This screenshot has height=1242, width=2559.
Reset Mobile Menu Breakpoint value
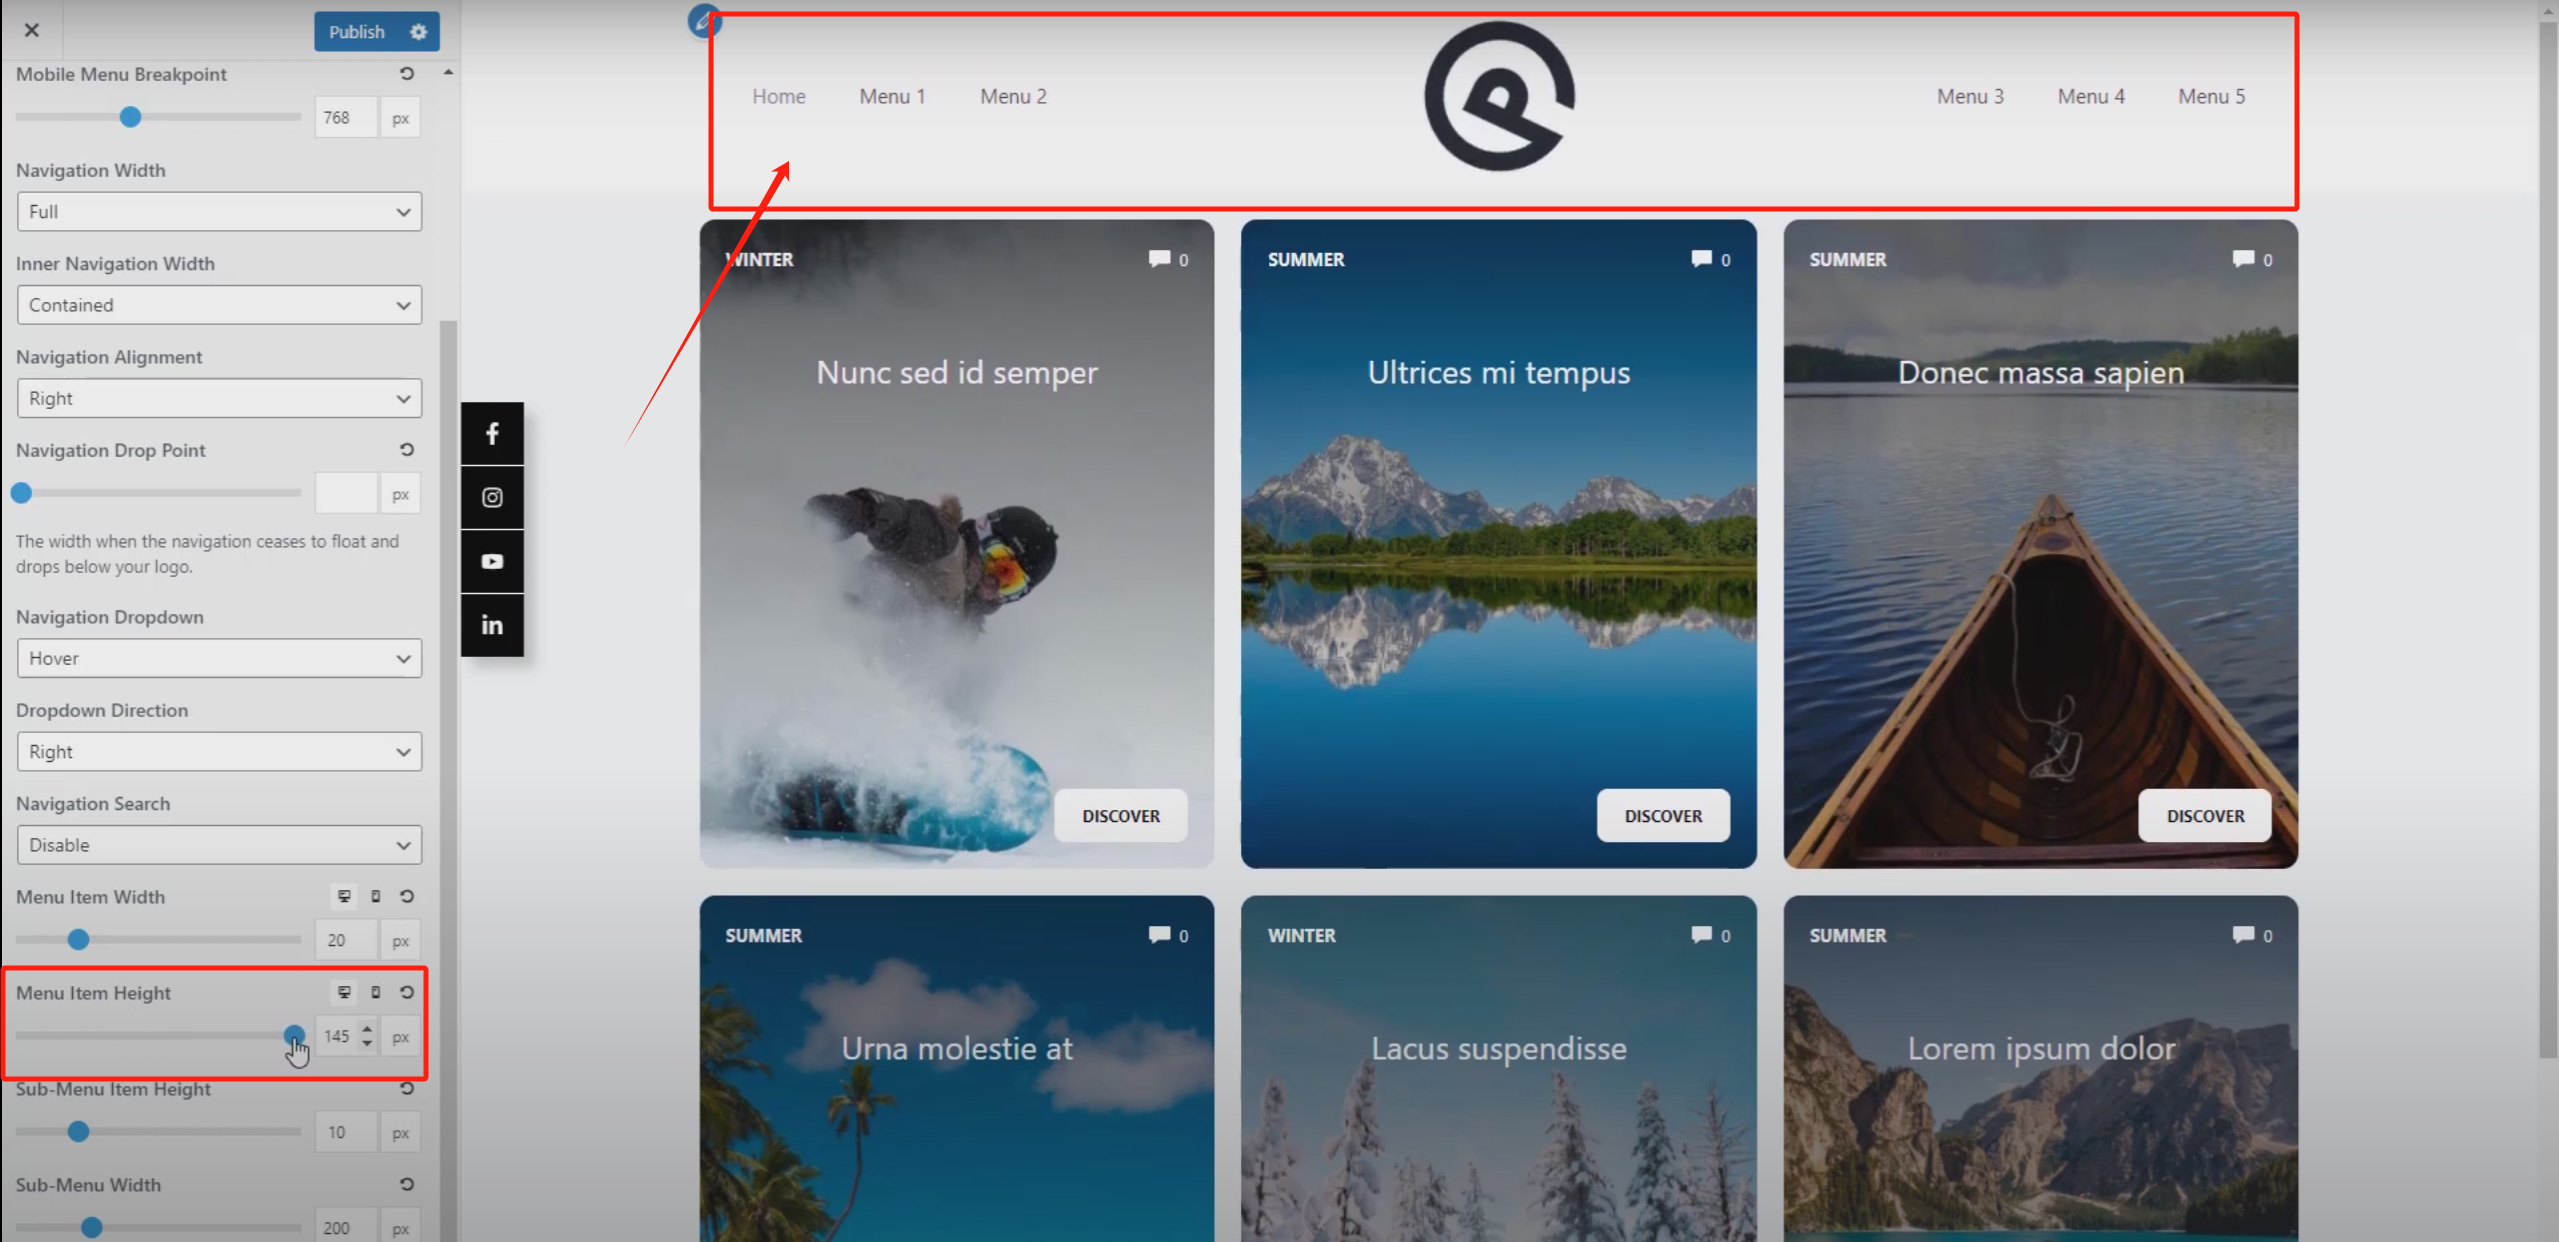pyautogui.click(x=407, y=74)
